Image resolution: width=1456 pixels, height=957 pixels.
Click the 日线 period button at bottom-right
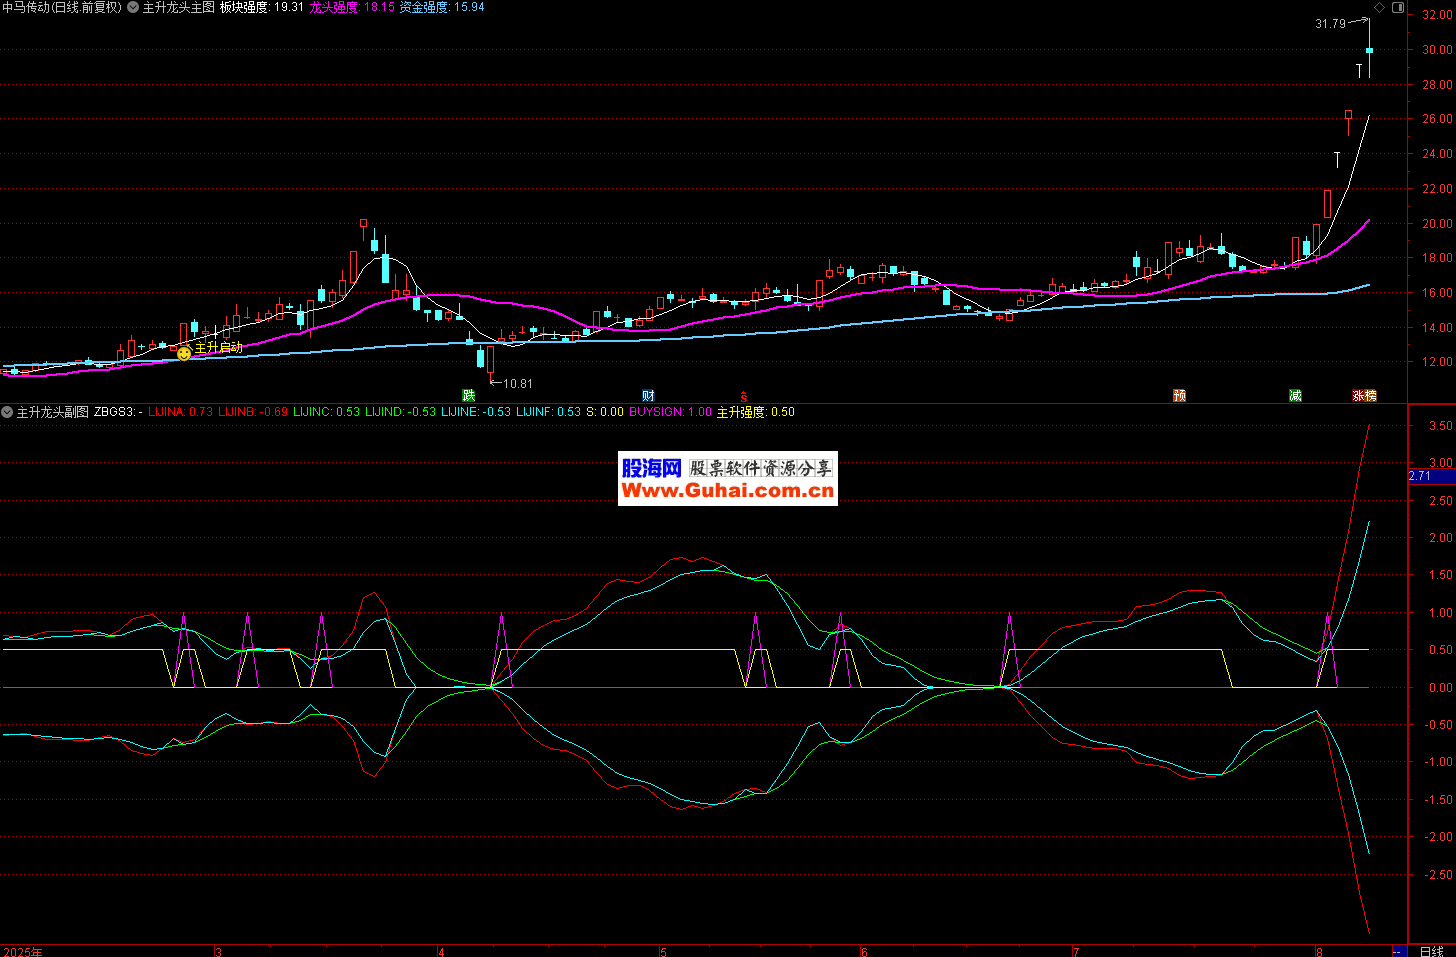pos(1431,951)
